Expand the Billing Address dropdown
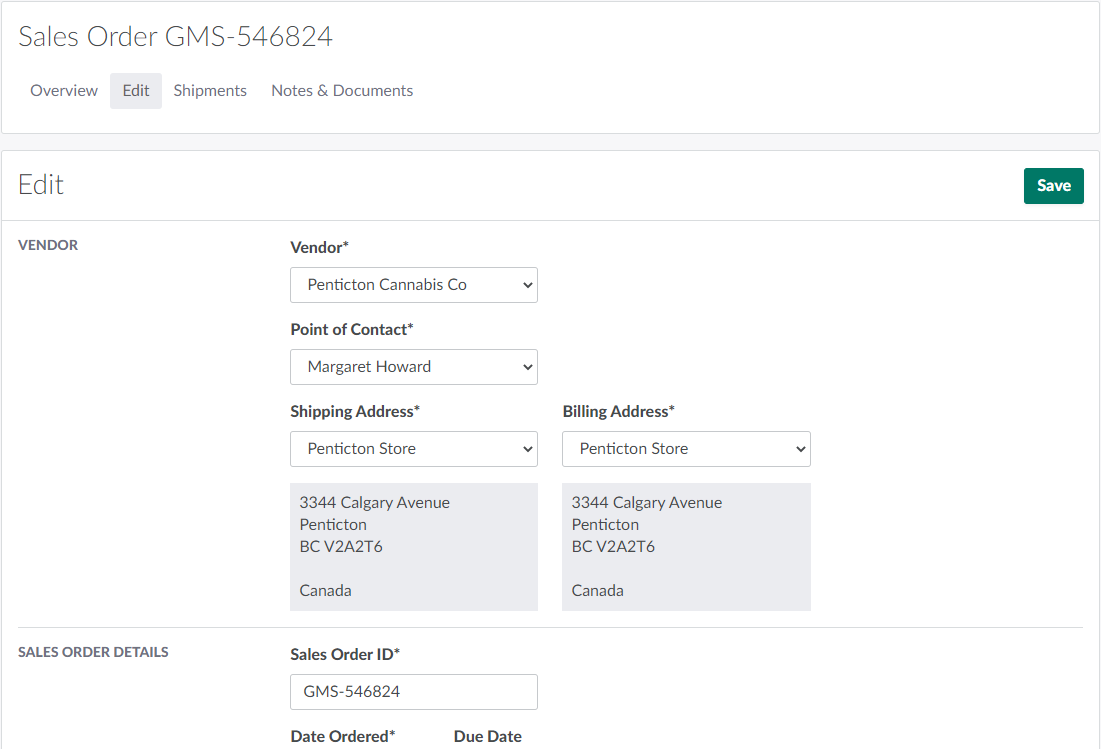 click(686, 449)
